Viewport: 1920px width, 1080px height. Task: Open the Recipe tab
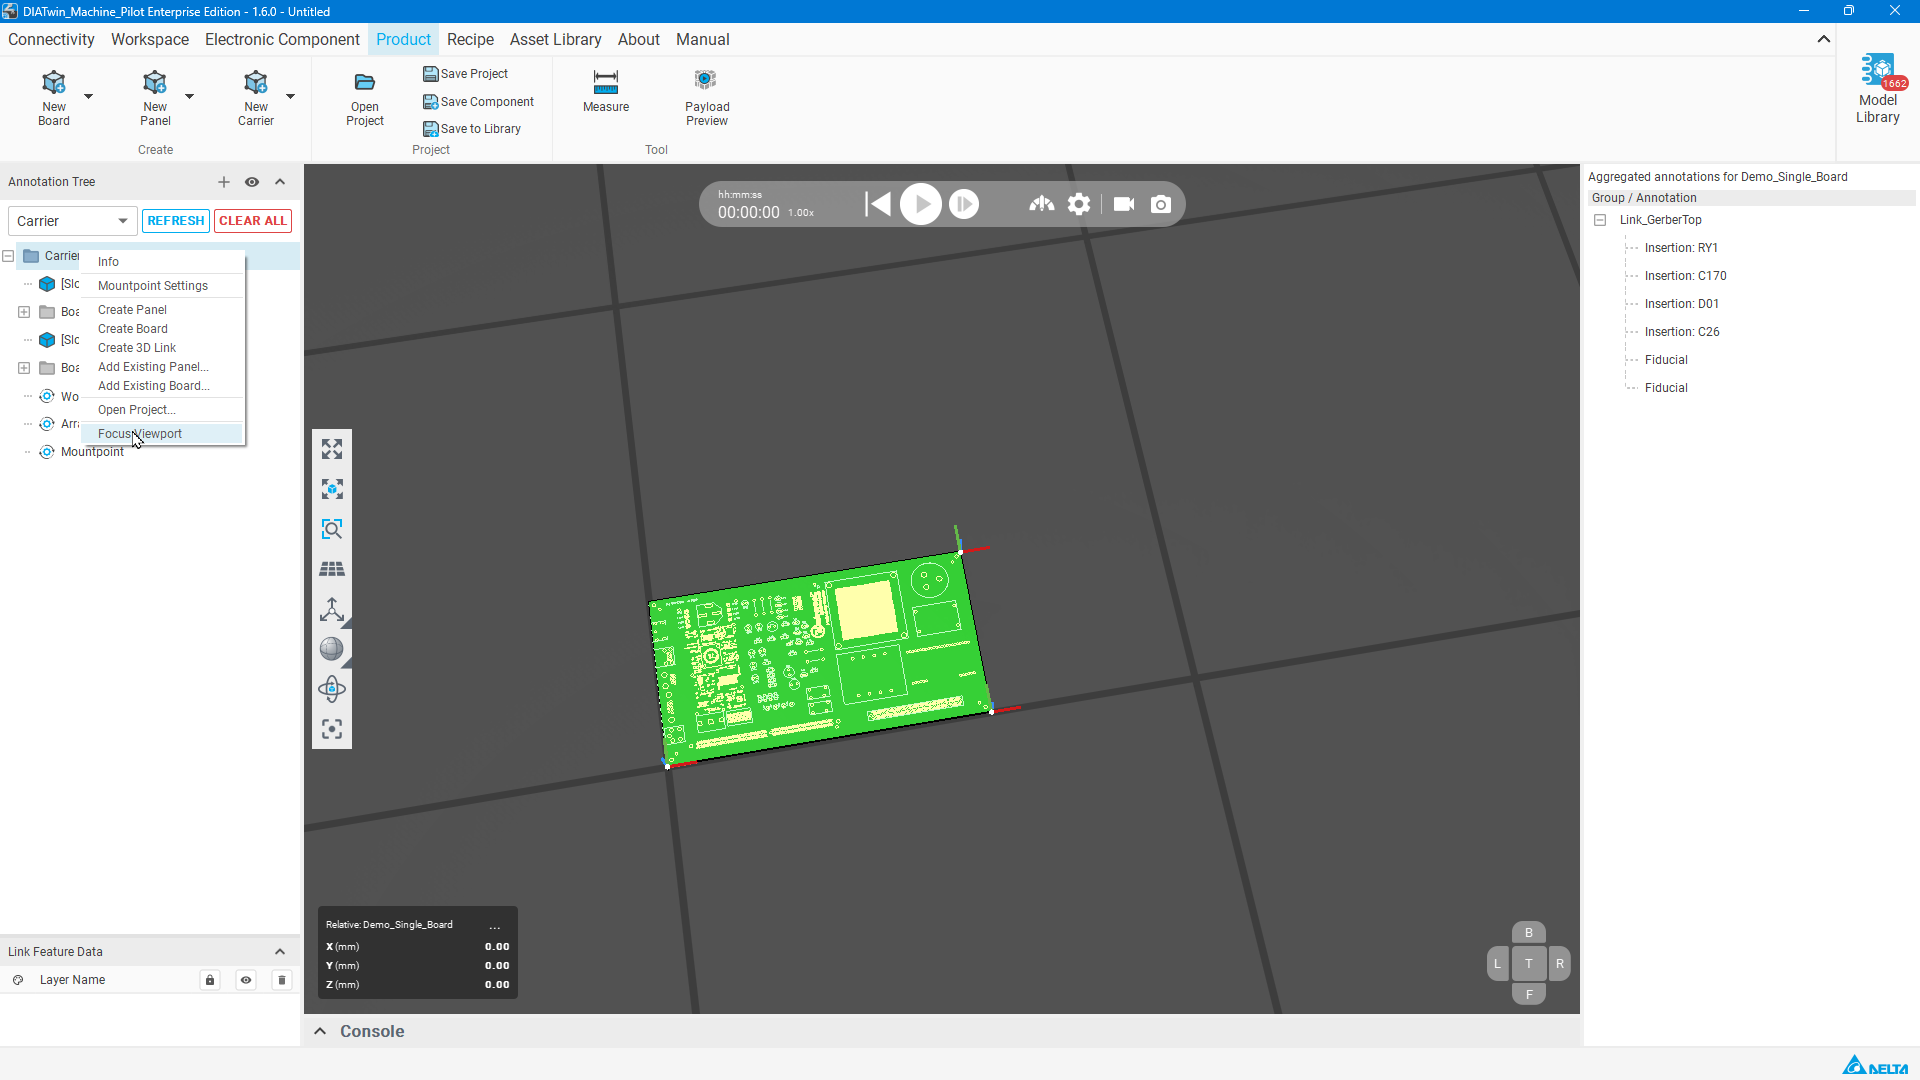[x=470, y=39]
